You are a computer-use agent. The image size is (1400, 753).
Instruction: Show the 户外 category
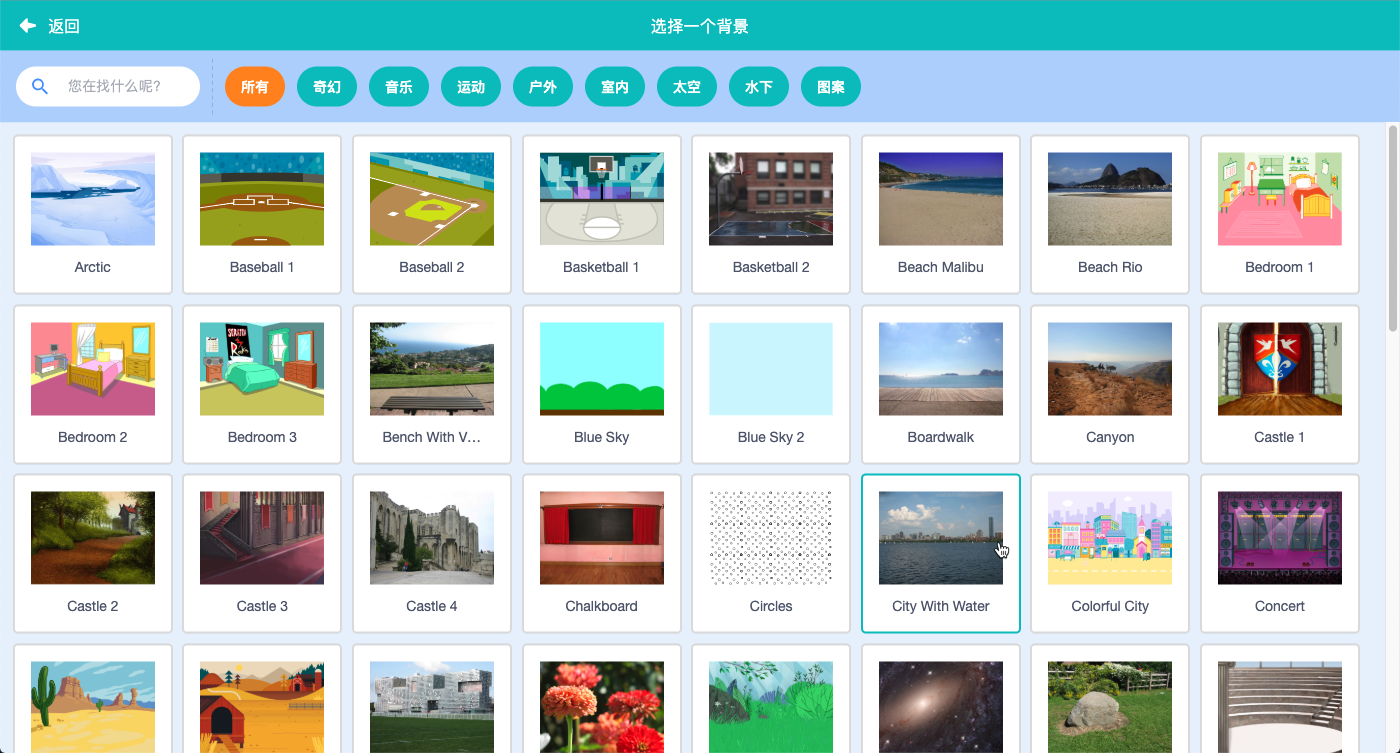[x=543, y=87]
